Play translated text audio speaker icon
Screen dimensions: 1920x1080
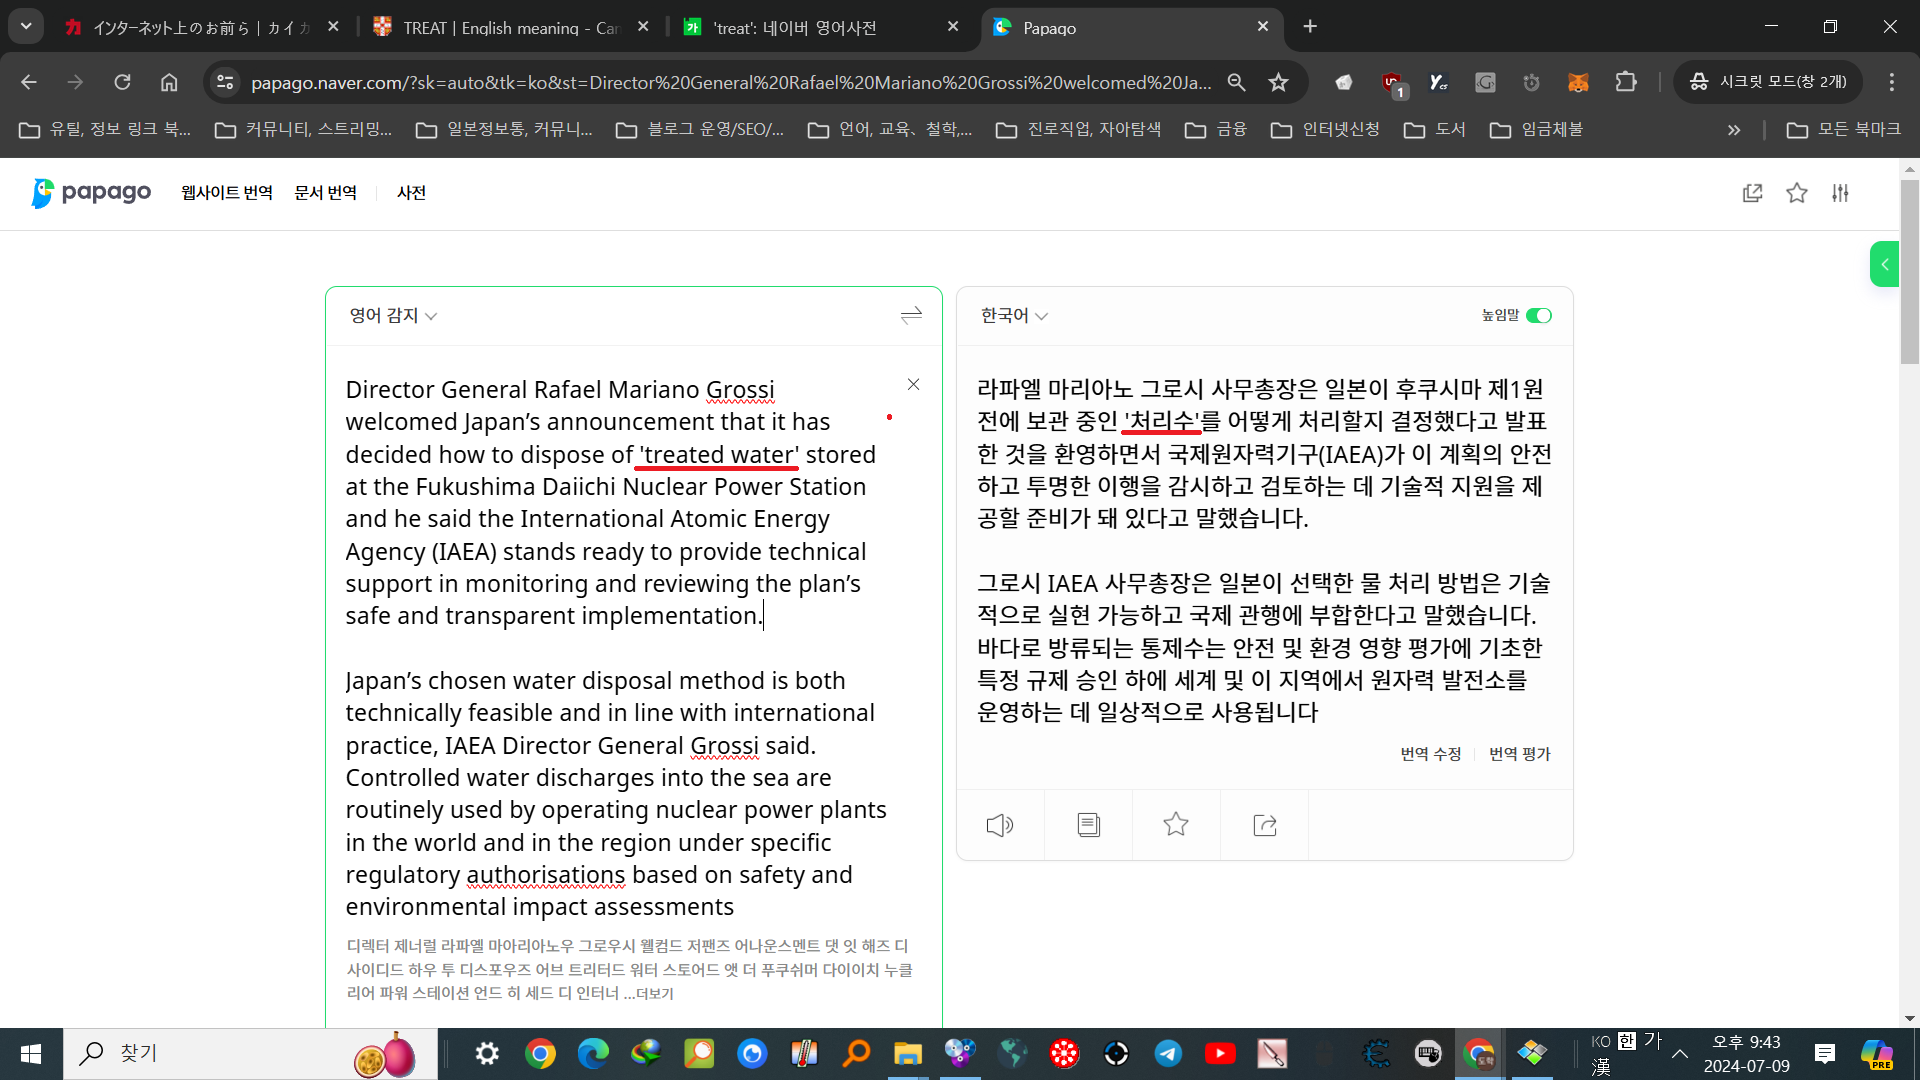1000,825
